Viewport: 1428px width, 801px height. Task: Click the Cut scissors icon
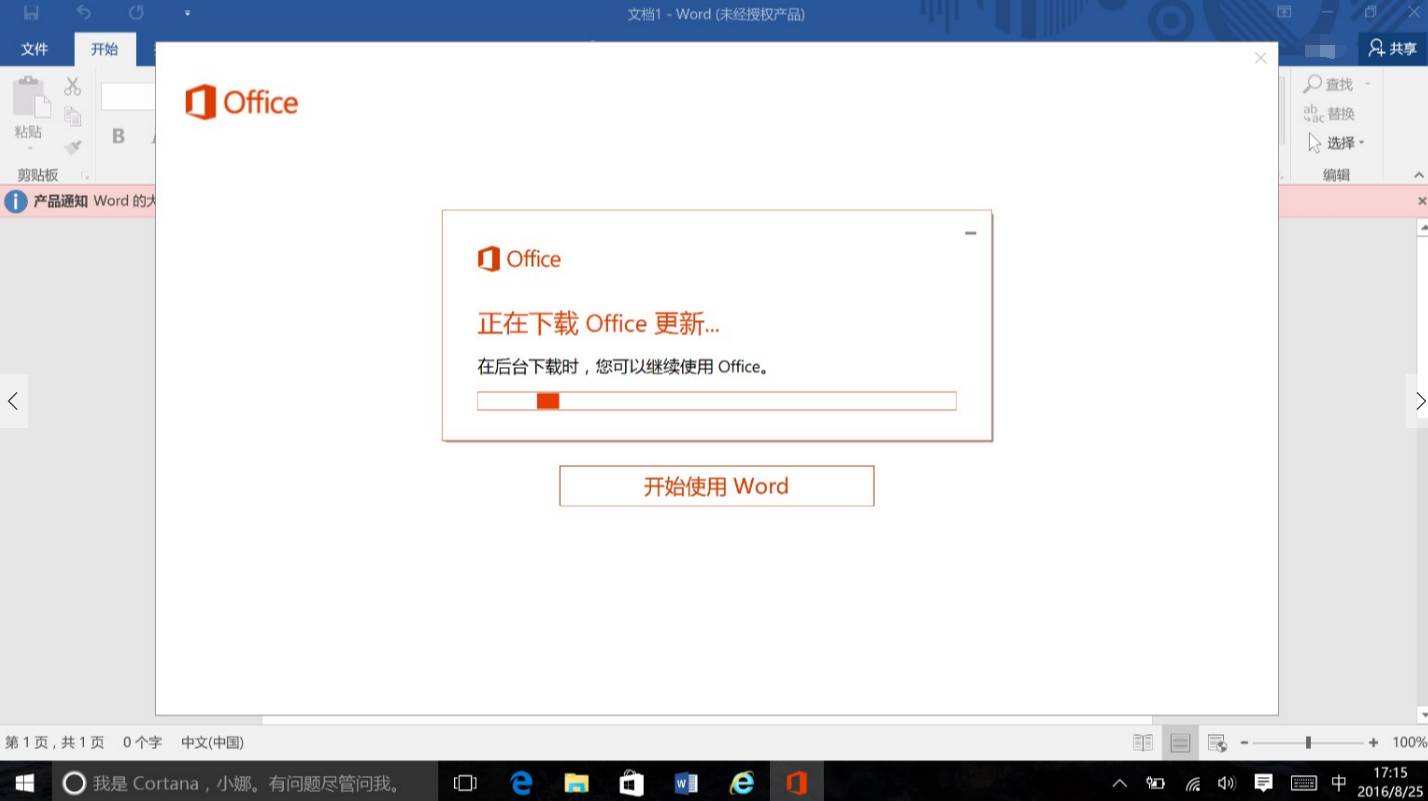click(71, 85)
